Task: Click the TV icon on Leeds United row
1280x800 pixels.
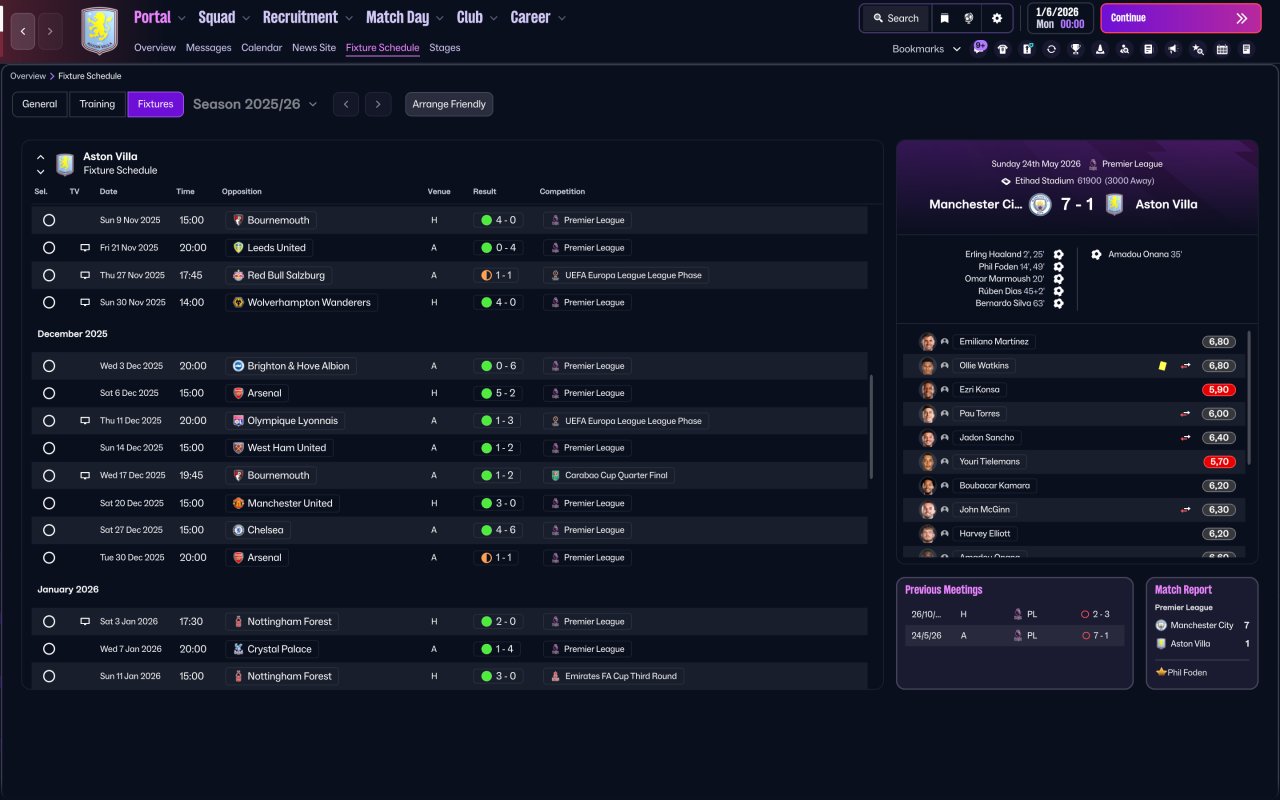Action: click(85, 248)
